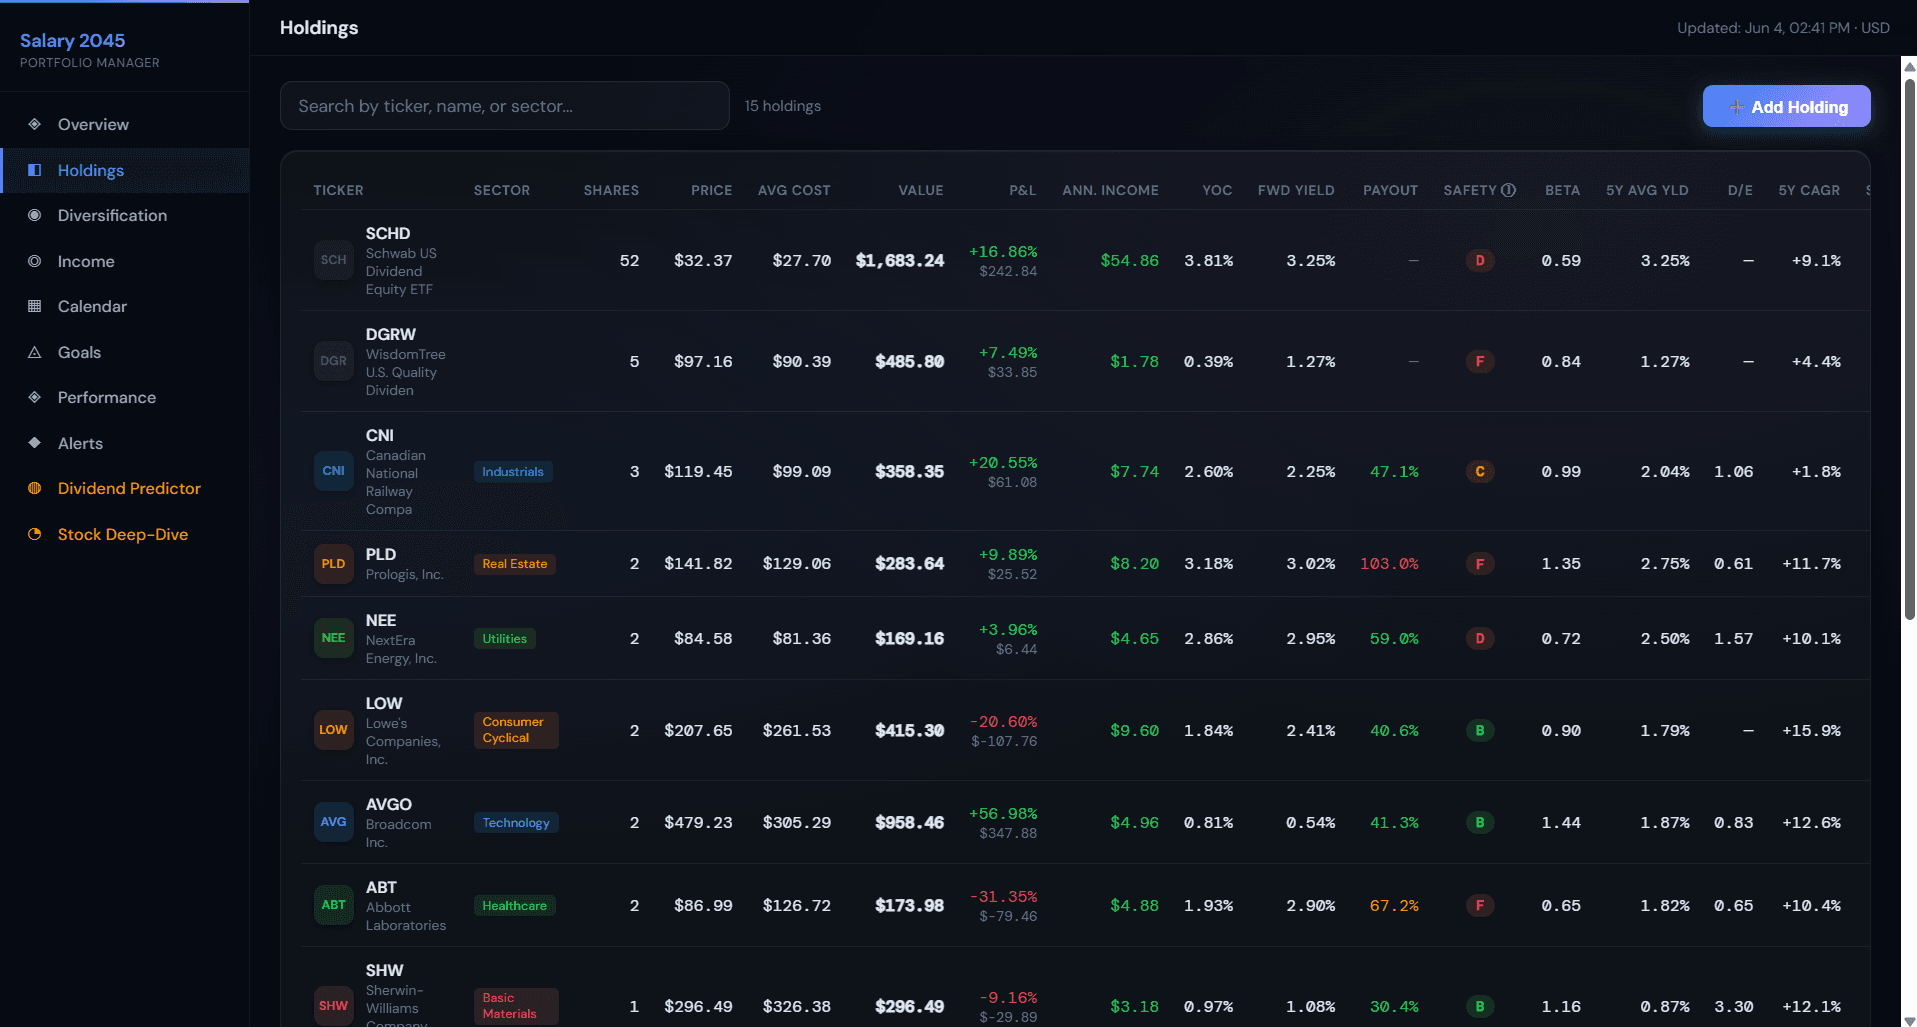Viewport: 1917px width, 1027px height.
Task: Sort by the TICKER column header
Action: (x=338, y=190)
